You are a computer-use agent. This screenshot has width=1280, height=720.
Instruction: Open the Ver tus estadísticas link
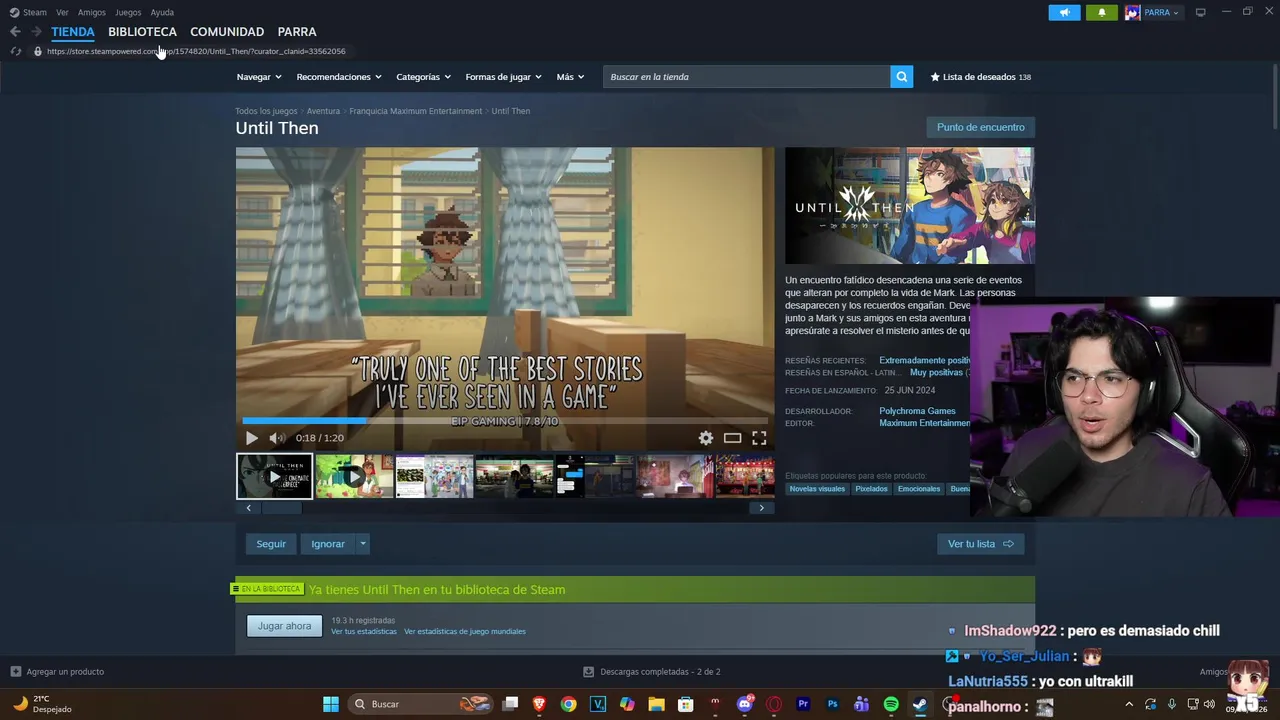(364, 632)
